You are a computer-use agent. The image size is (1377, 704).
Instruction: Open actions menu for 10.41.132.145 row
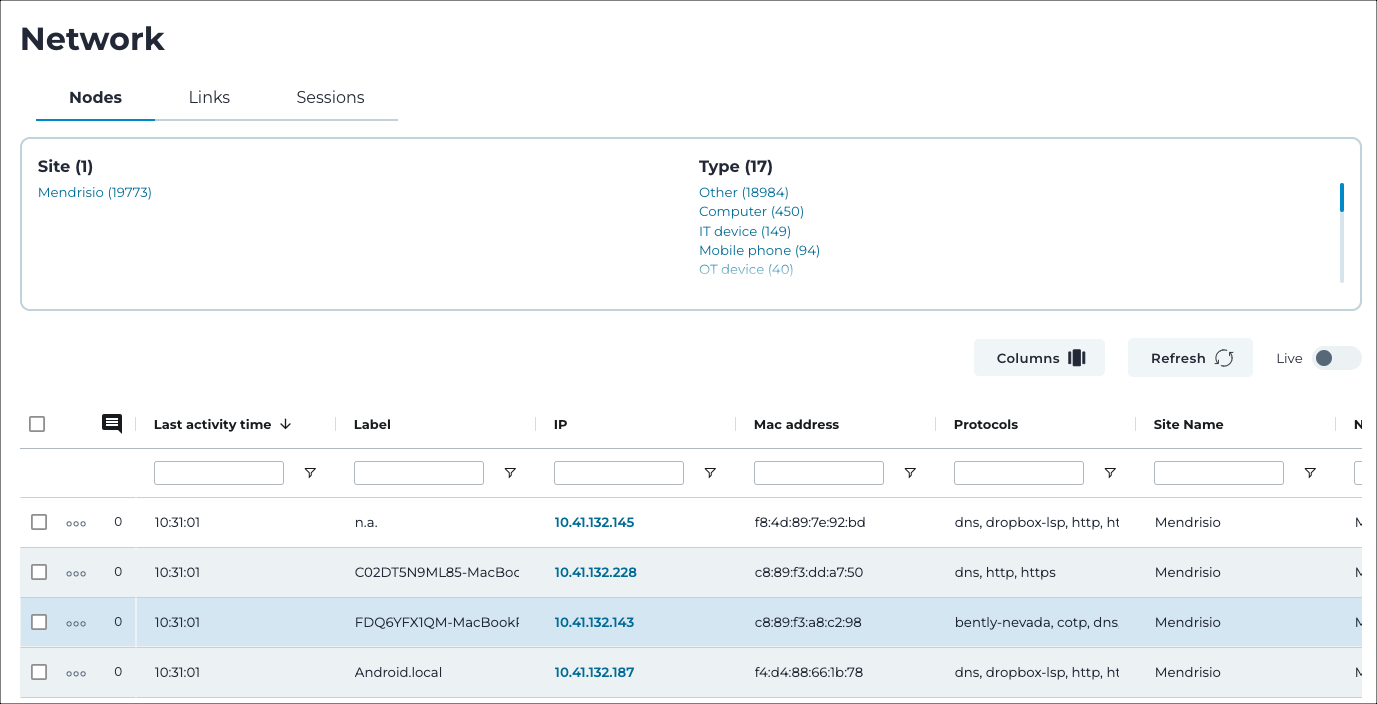pyautogui.click(x=76, y=523)
